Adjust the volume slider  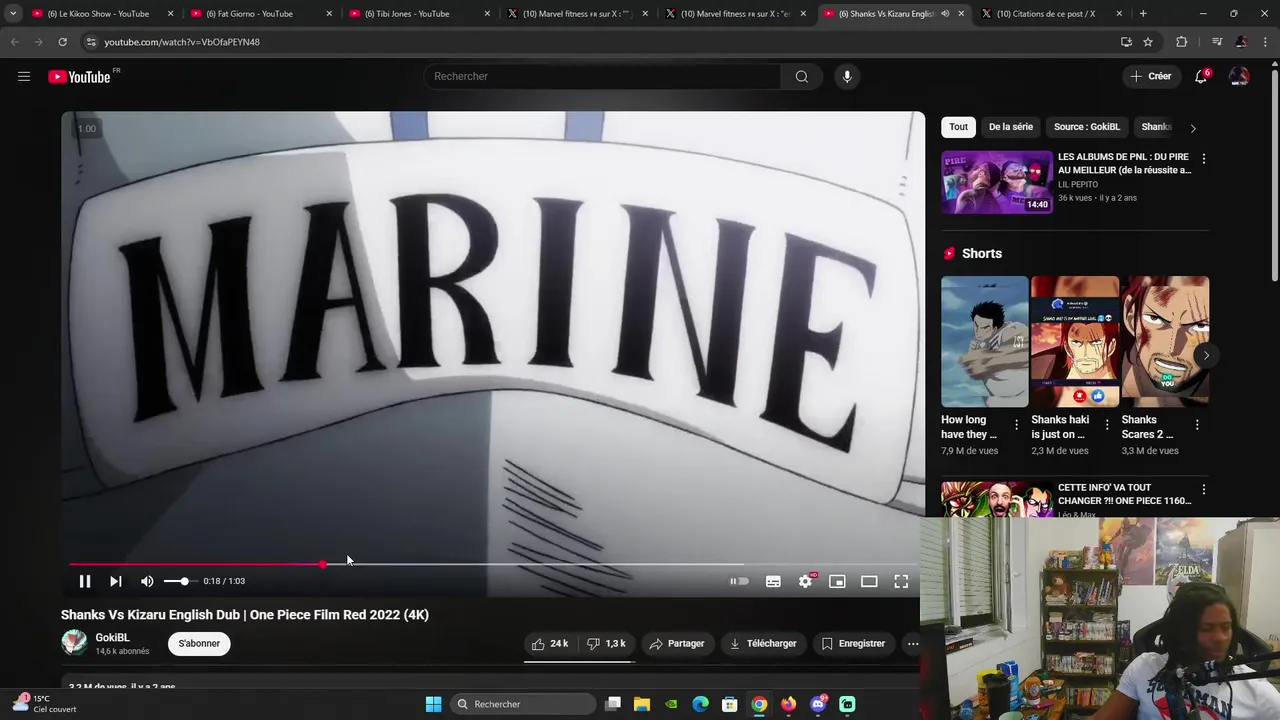point(182,581)
